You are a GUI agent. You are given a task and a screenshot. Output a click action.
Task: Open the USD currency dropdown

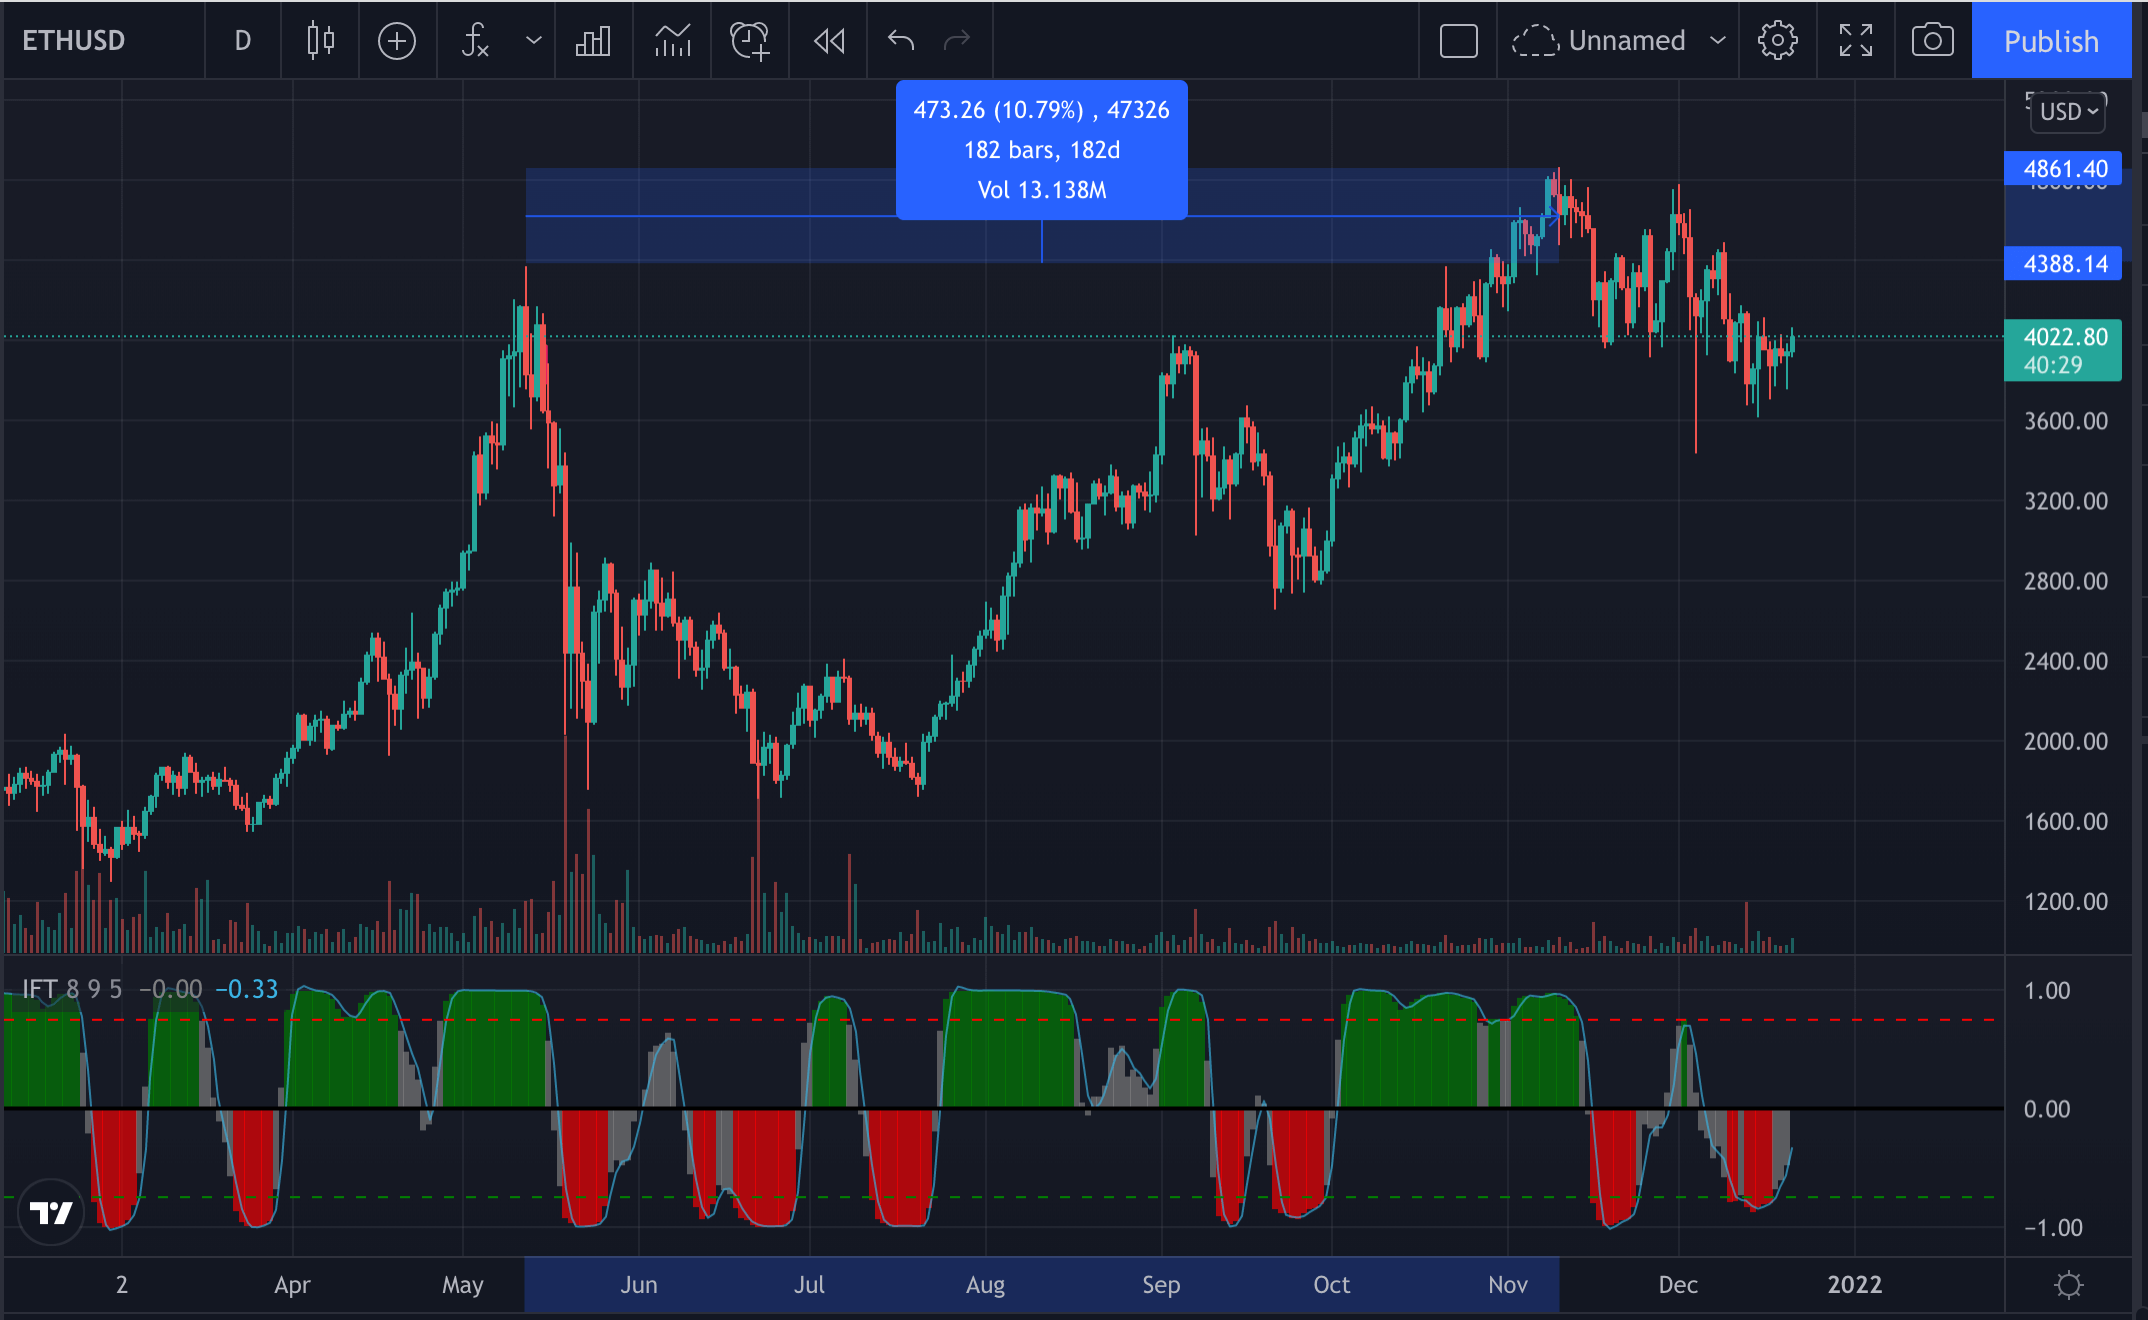2068,112
